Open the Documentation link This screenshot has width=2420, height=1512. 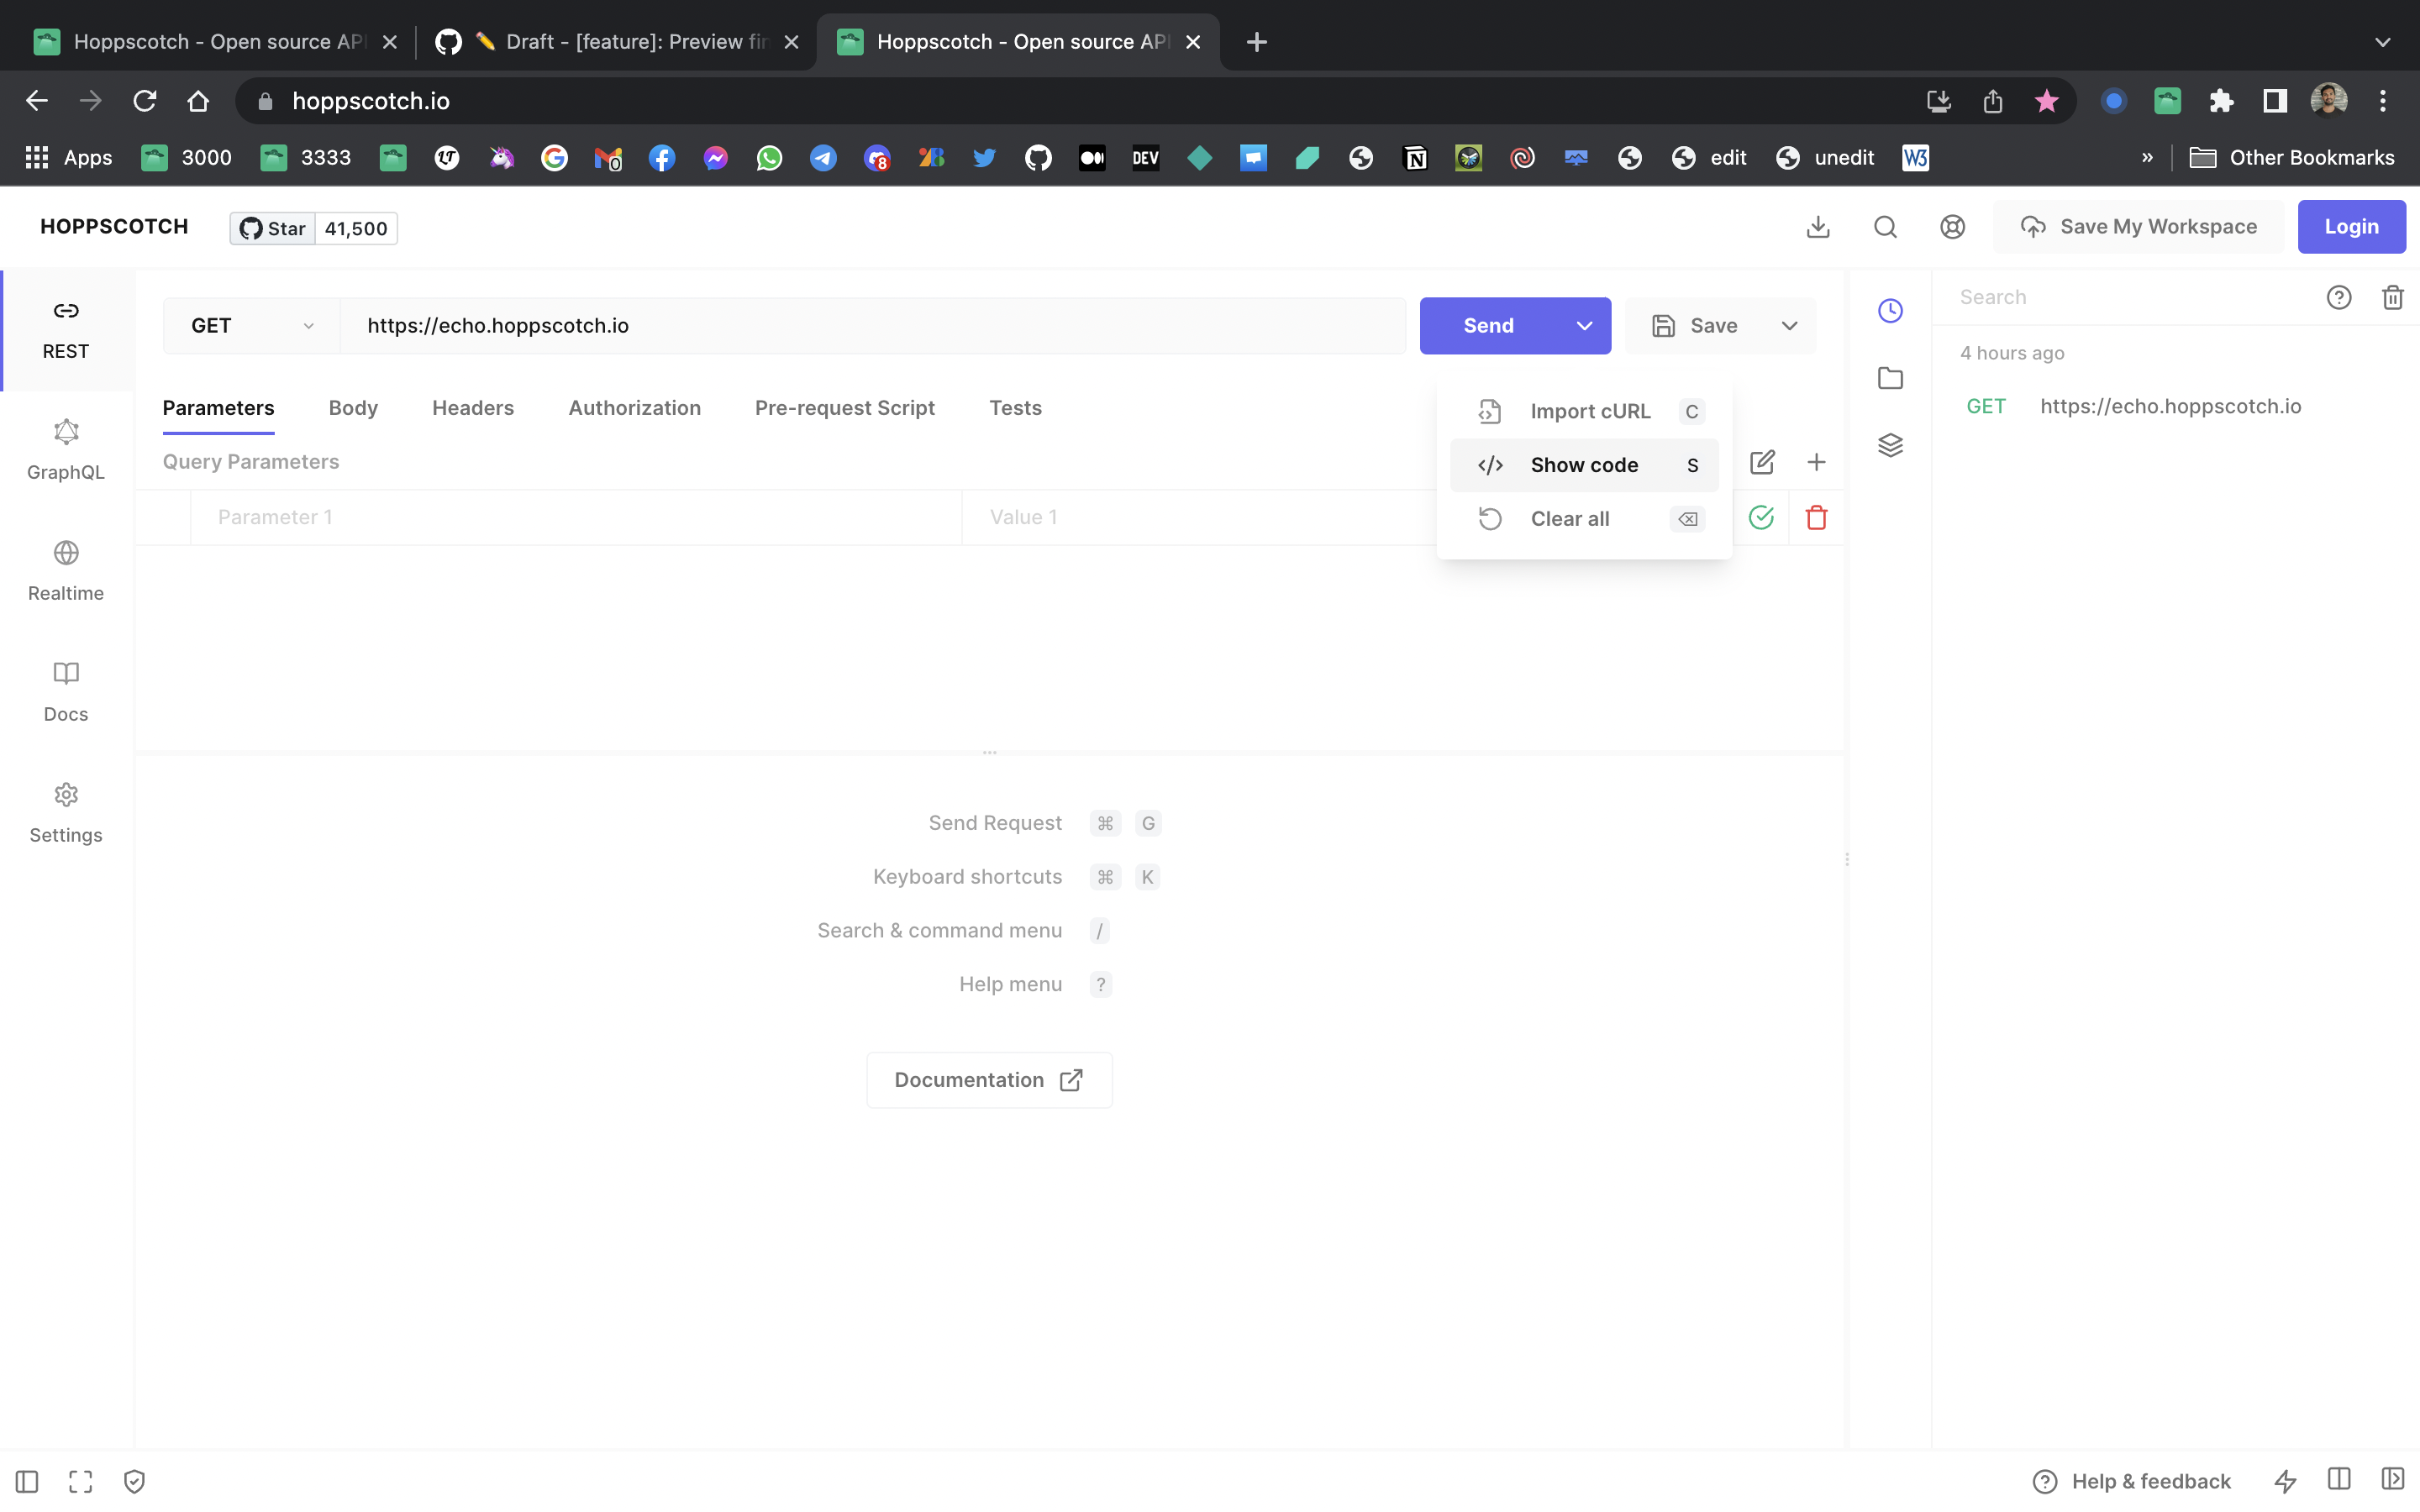[988, 1080]
